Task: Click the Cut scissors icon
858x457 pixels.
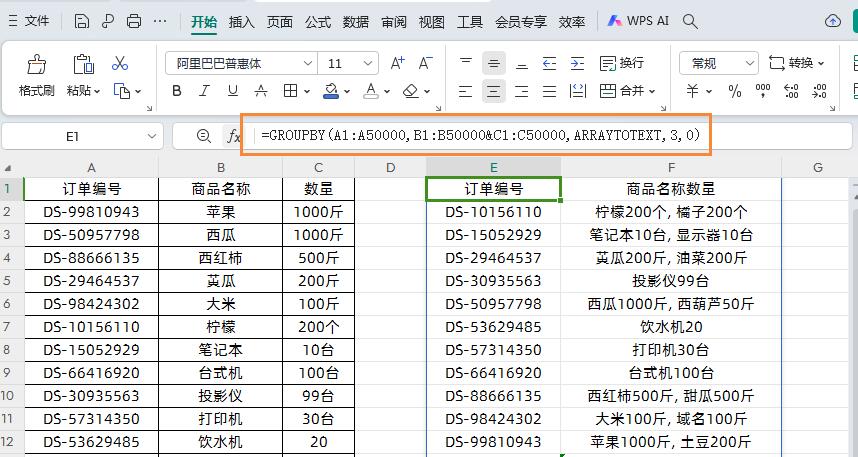Action: coord(120,63)
